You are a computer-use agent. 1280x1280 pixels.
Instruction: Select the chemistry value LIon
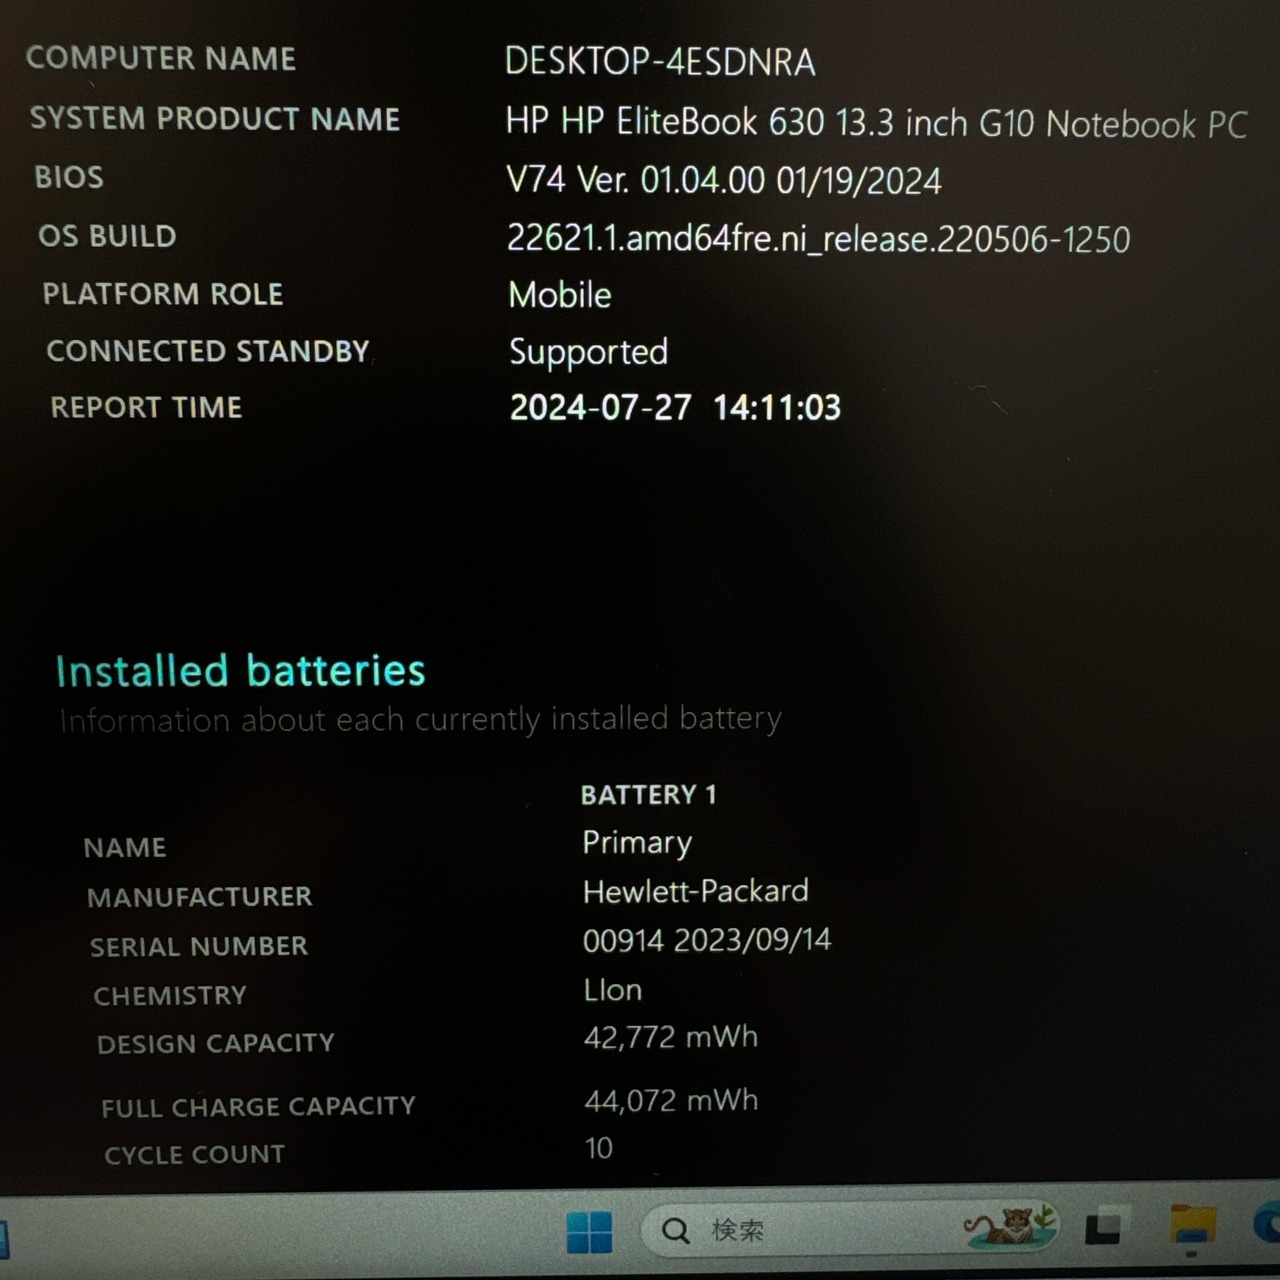[612, 990]
